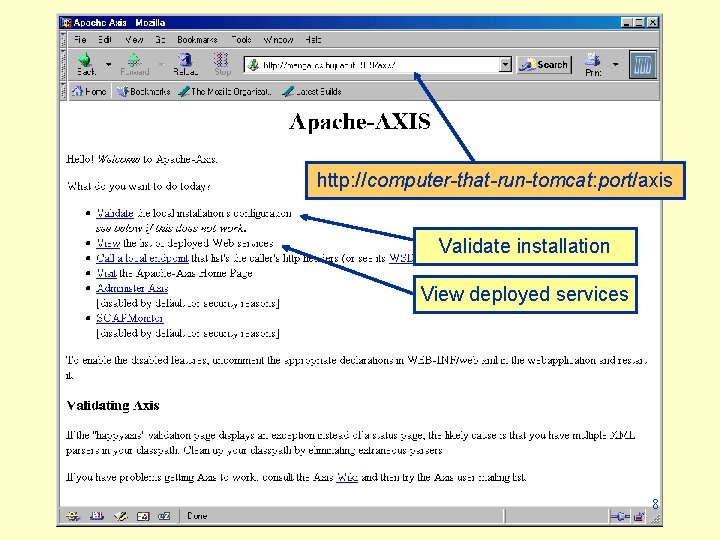Viewport: 720px width, 540px height.
Task: Open the Latest Builds bookmark
Action: pos(312,91)
